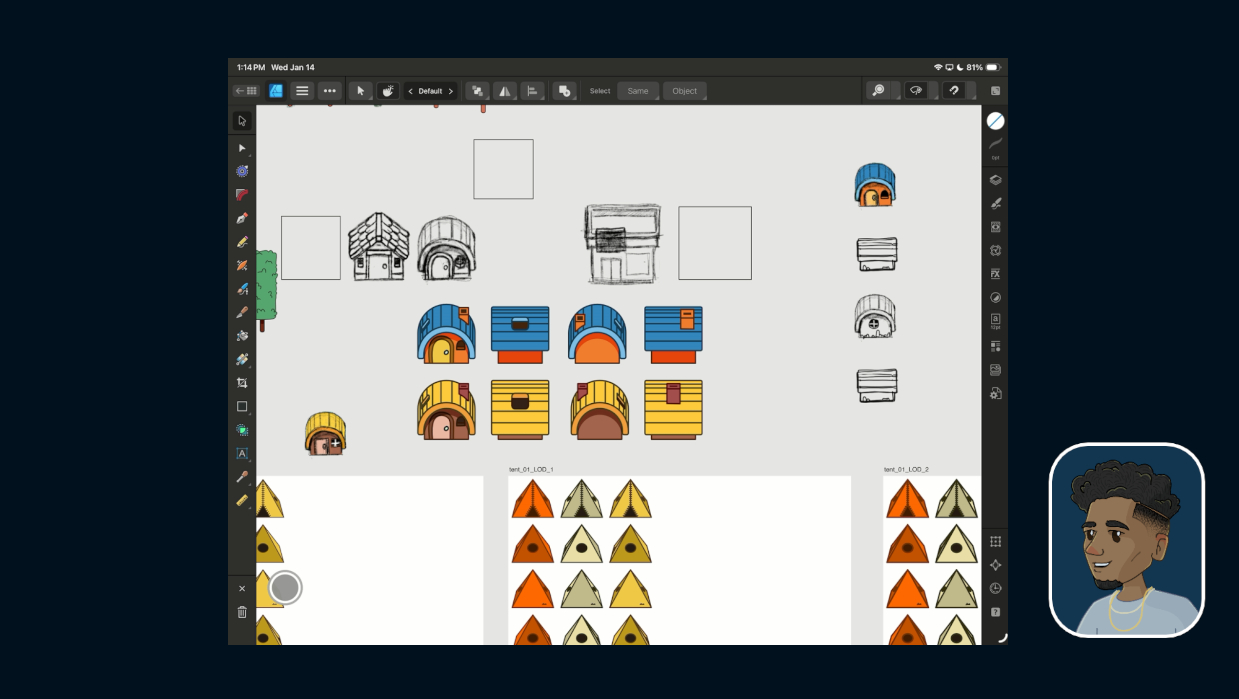The width and height of the screenshot is (1239, 699).
Task: Choose the Rectangle shape tool
Action: (241, 407)
